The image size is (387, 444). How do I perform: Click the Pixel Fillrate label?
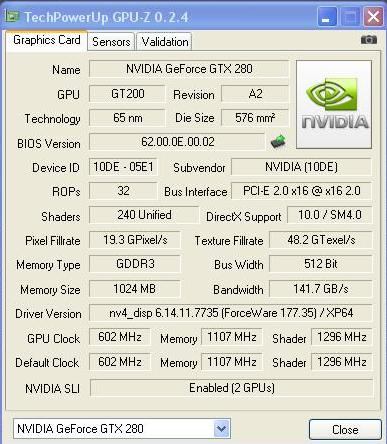tap(53, 241)
